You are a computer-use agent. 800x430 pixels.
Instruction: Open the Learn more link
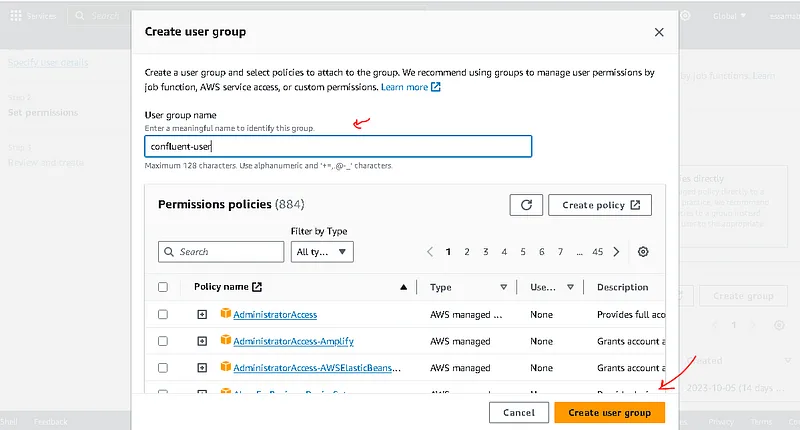[410, 87]
